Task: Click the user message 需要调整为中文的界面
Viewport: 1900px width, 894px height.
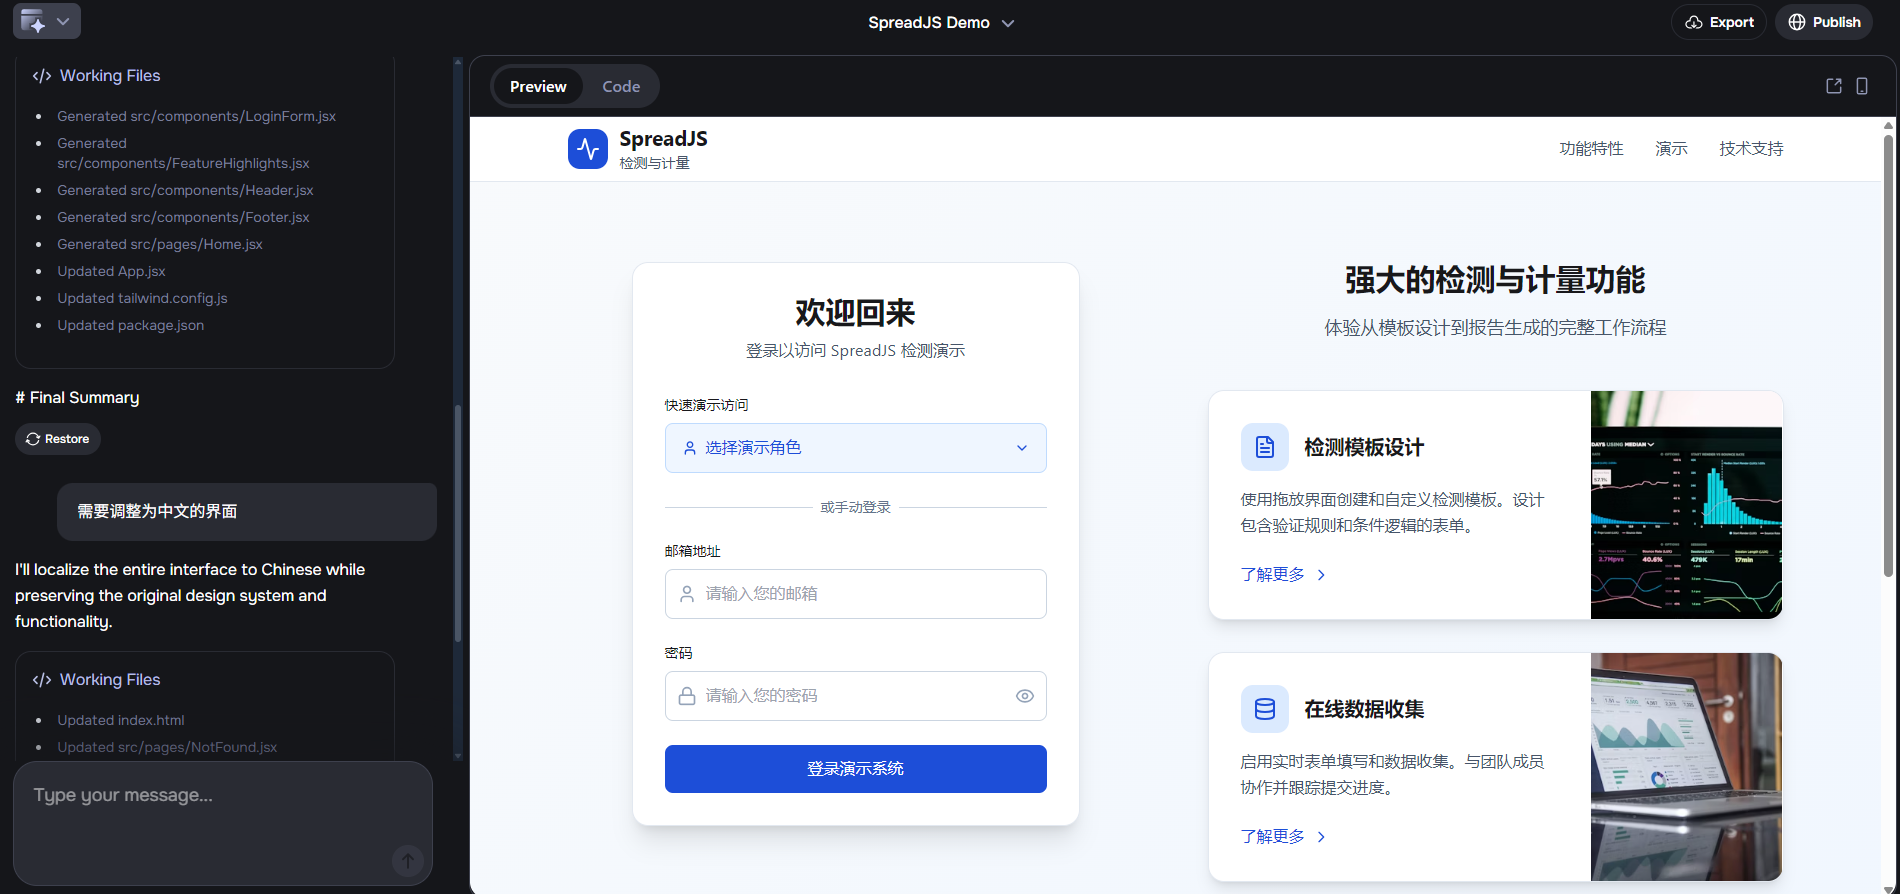Action: point(247,512)
